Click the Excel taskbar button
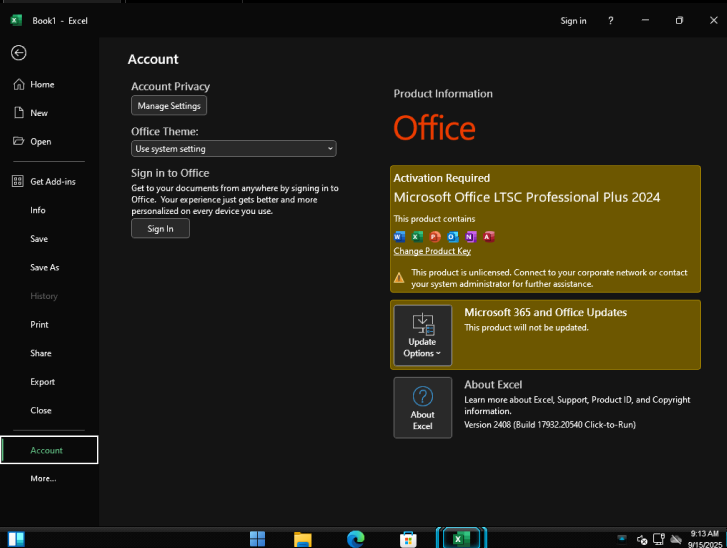Screen dimensions: 727x548 [461, 538]
